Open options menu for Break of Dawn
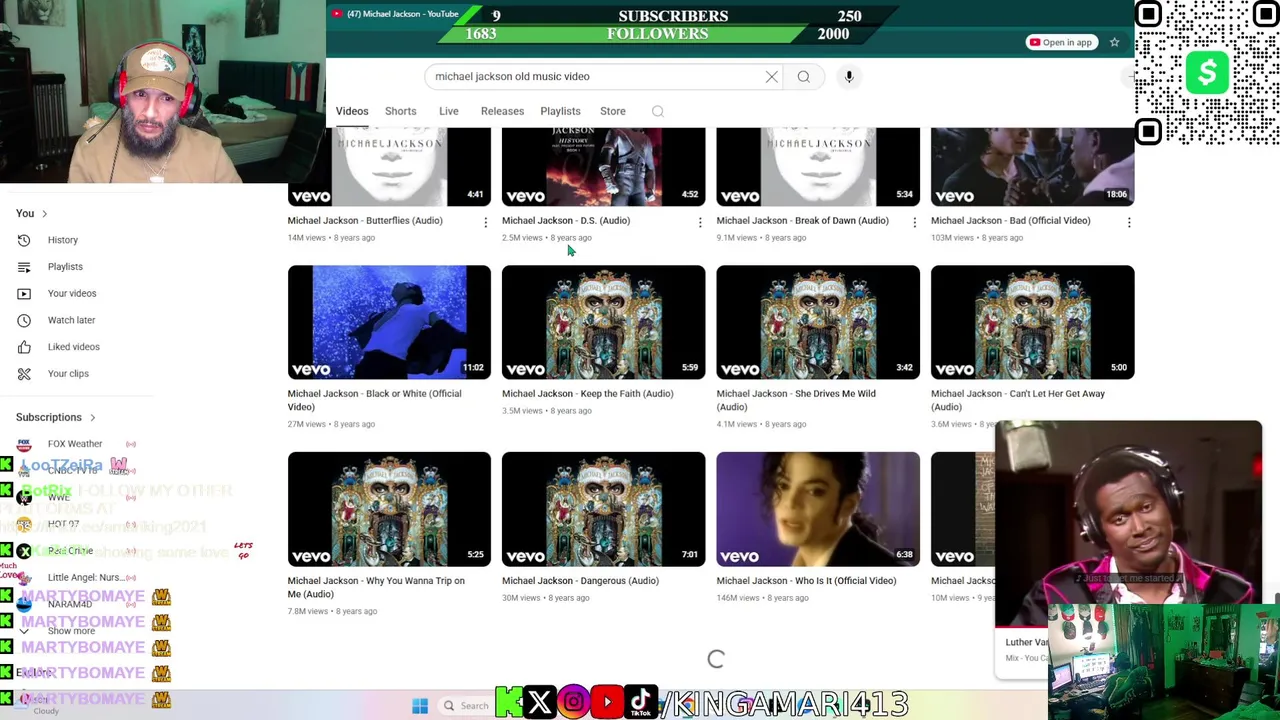The width and height of the screenshot is (1280, 720). 914,222
